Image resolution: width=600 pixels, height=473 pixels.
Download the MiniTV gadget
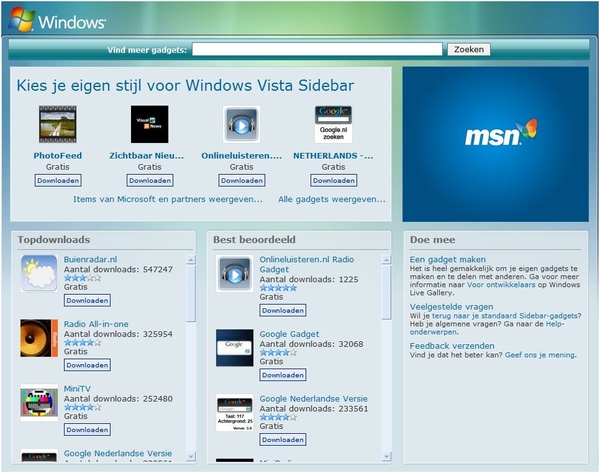(87, 430)
